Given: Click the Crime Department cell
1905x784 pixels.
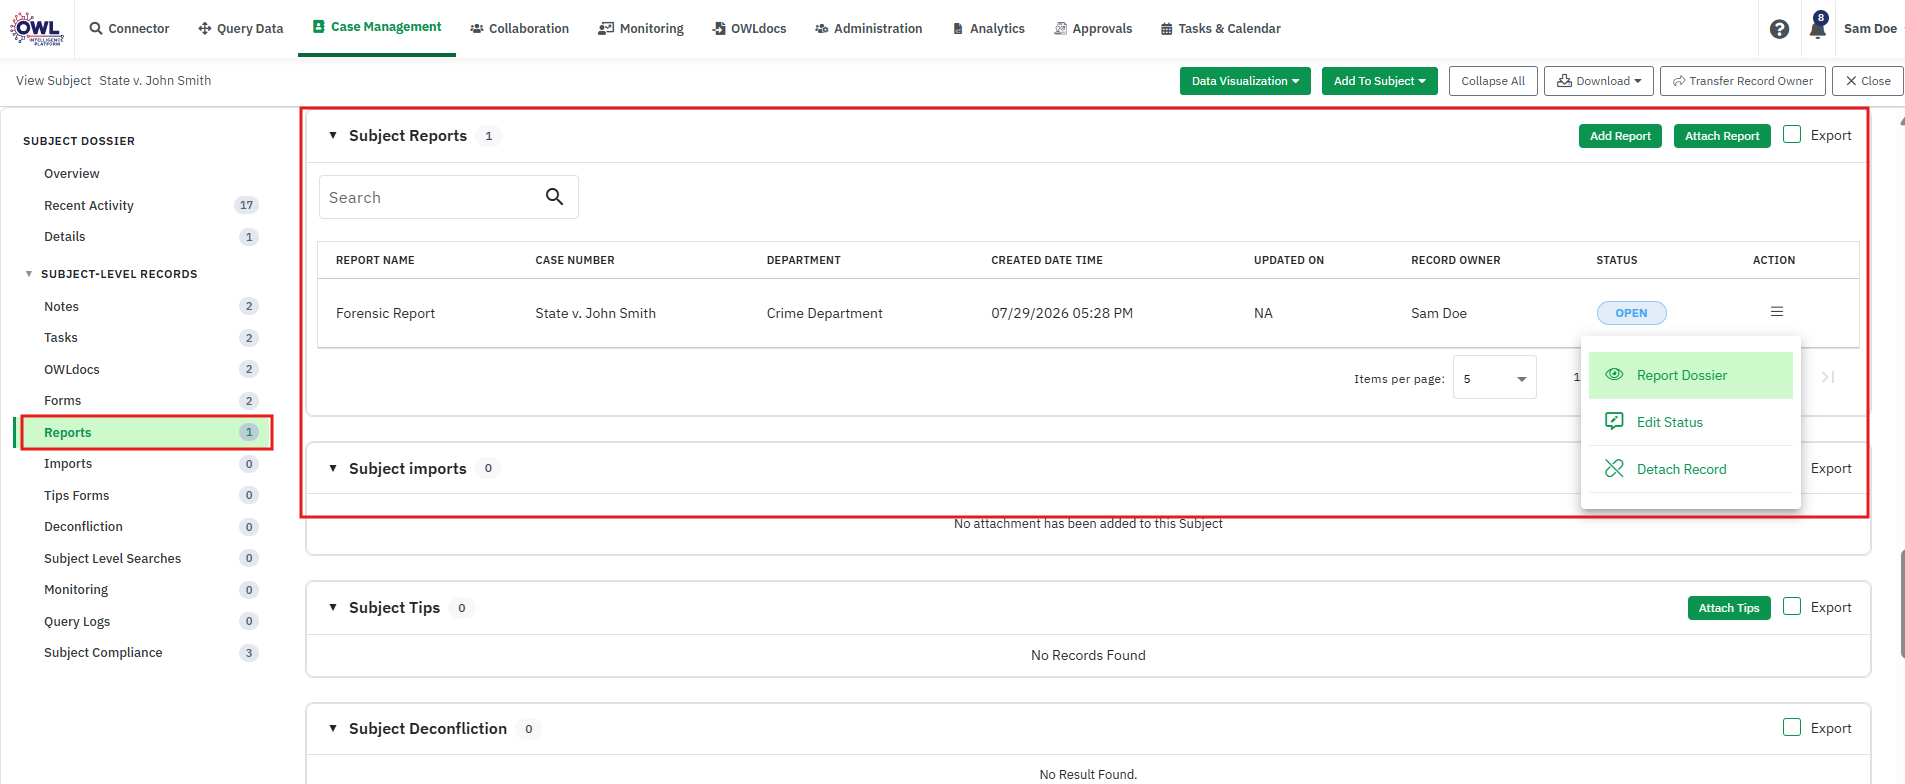Looking at the screenshot, I should coord(824,313).
